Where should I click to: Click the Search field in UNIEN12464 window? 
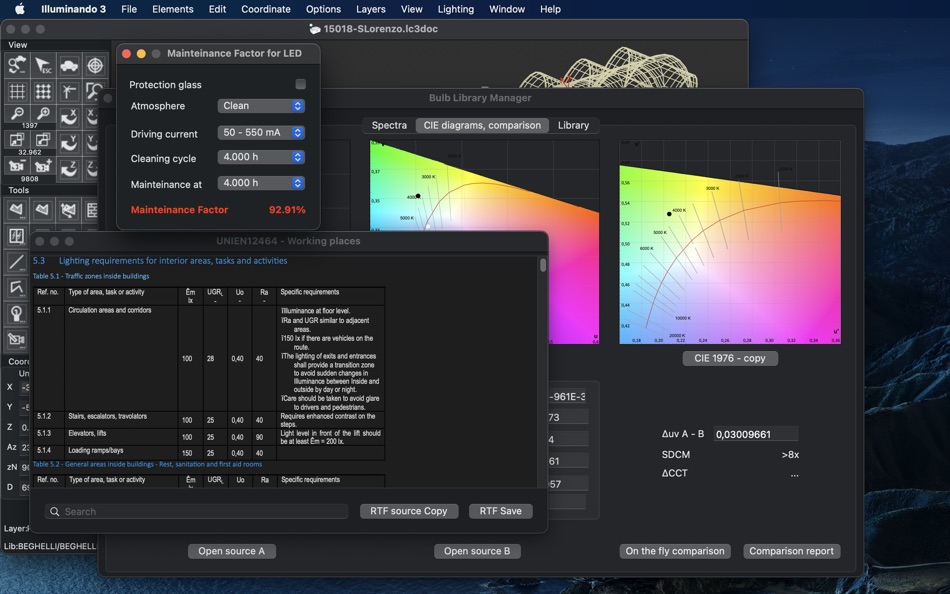pos(196,512)
